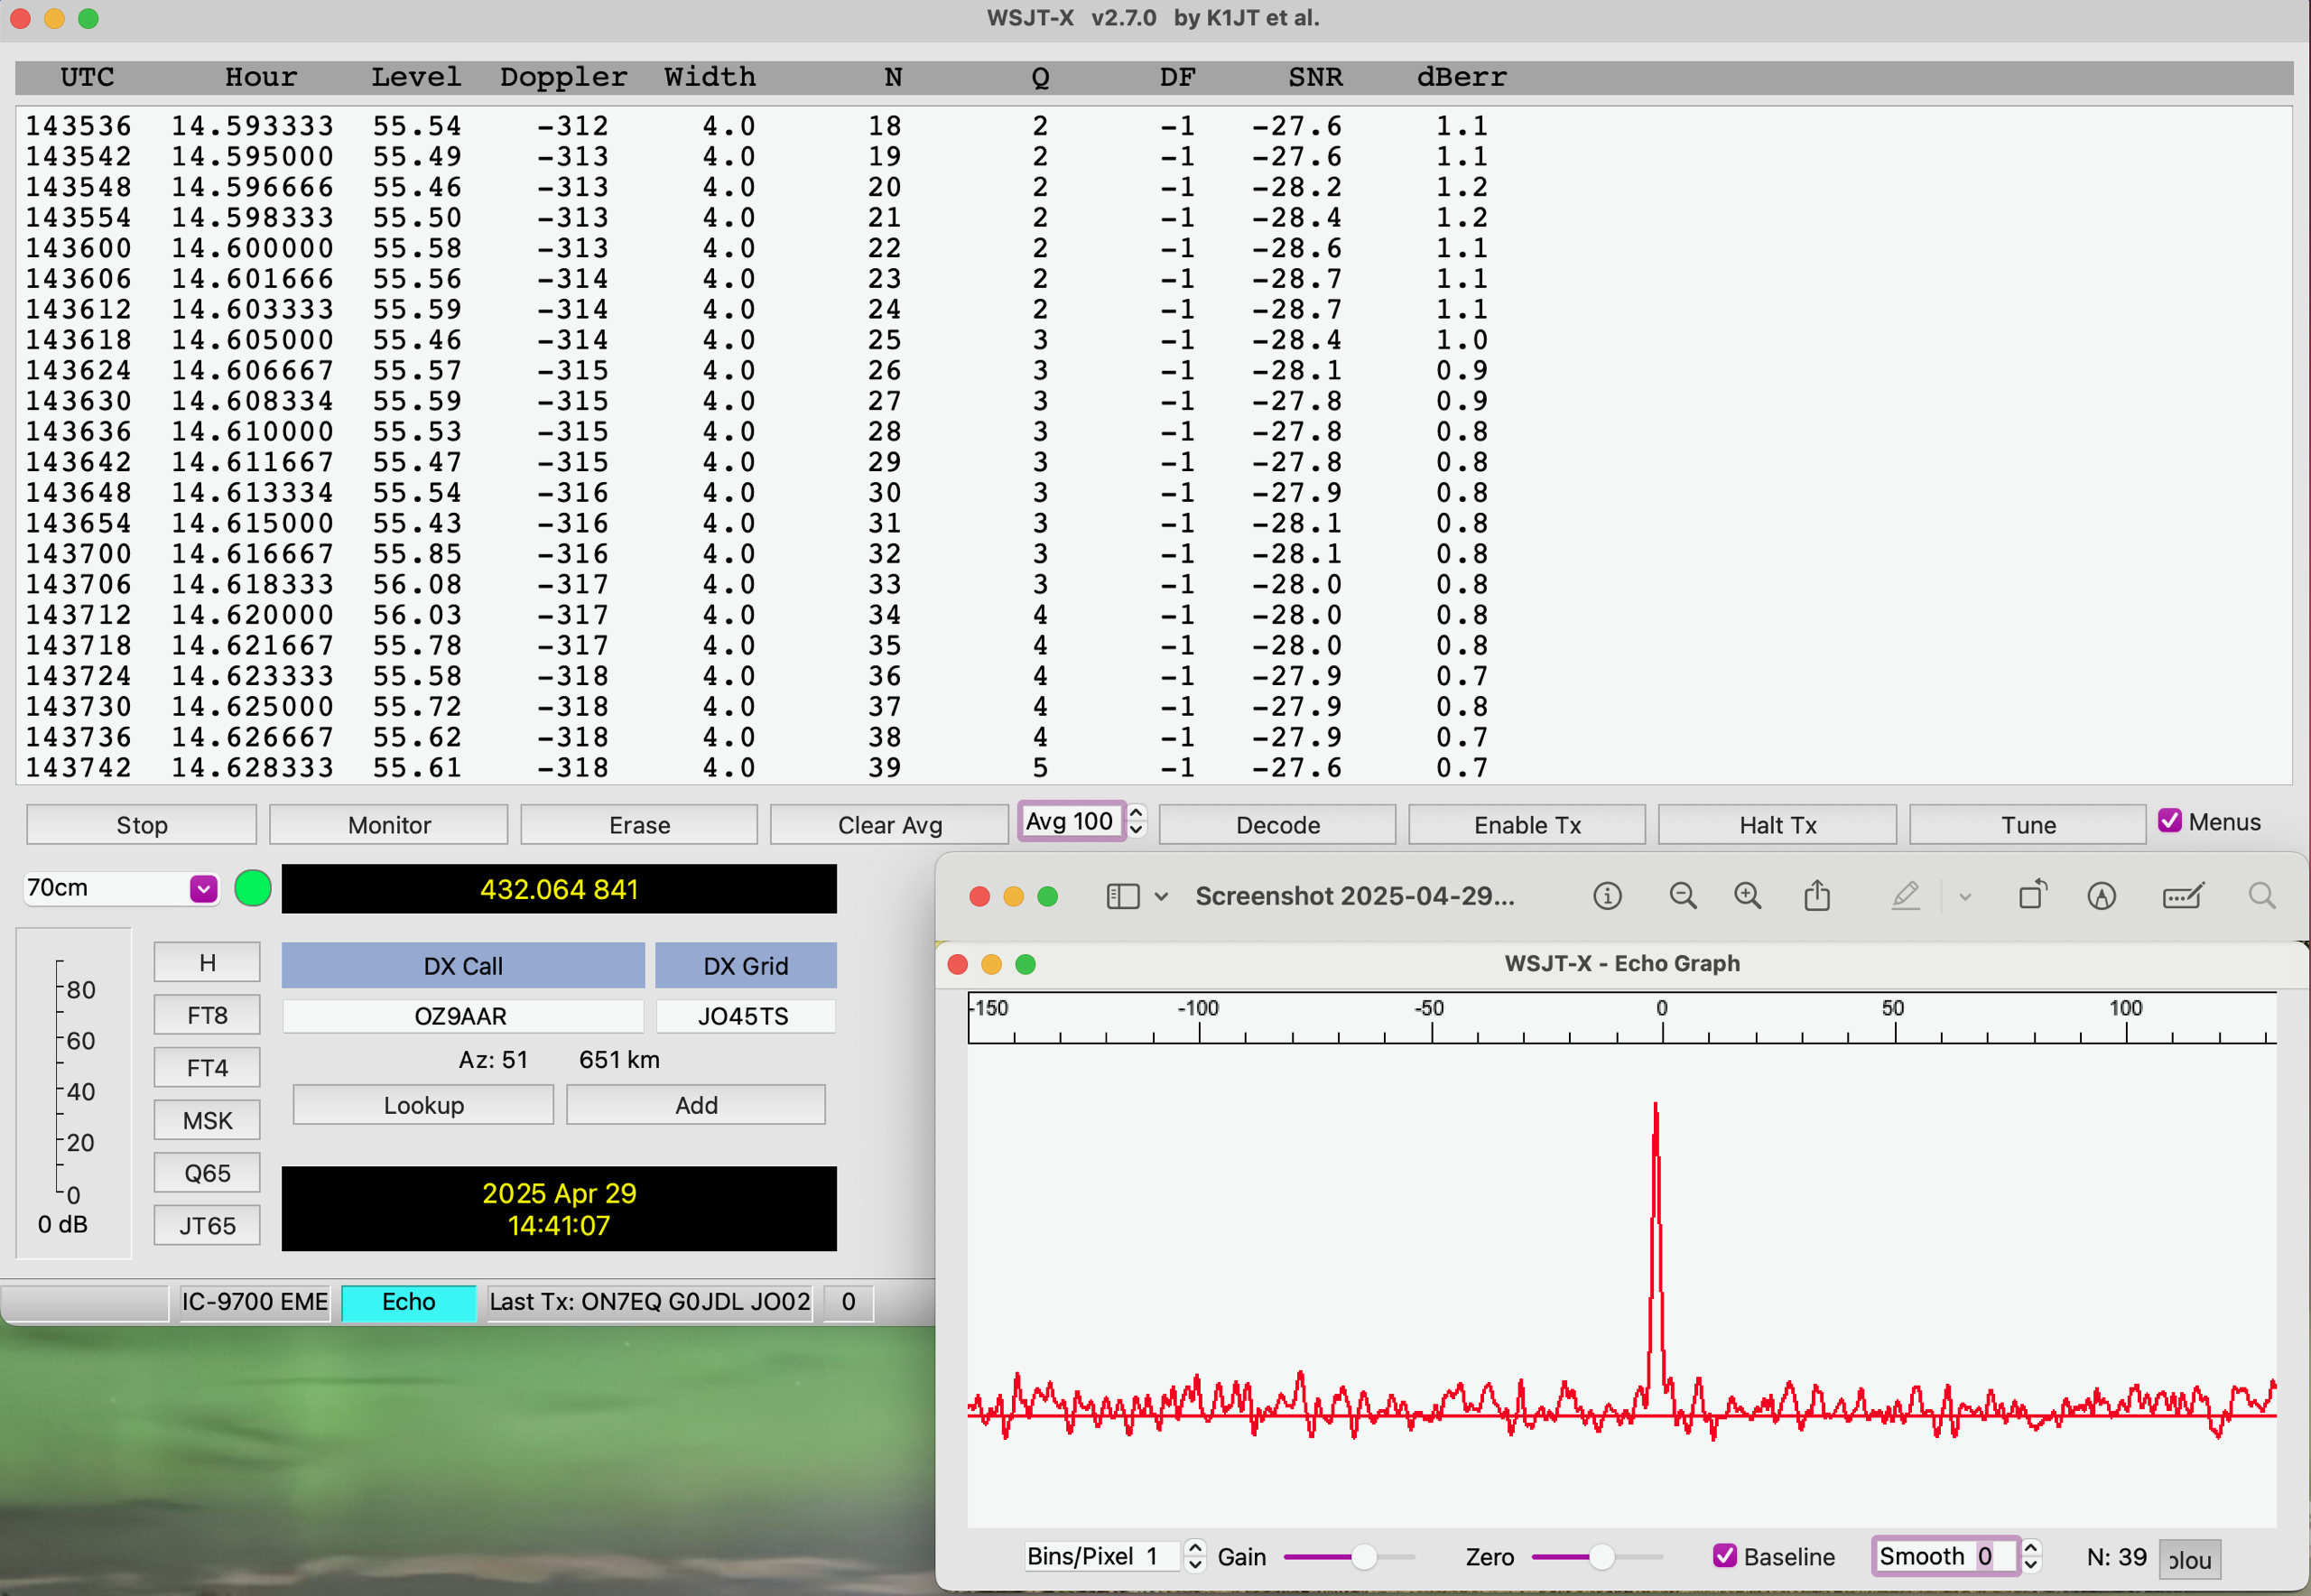Open the Share icon in Preview
Screen dimensions: 2311x1596
coord(1817,895)
